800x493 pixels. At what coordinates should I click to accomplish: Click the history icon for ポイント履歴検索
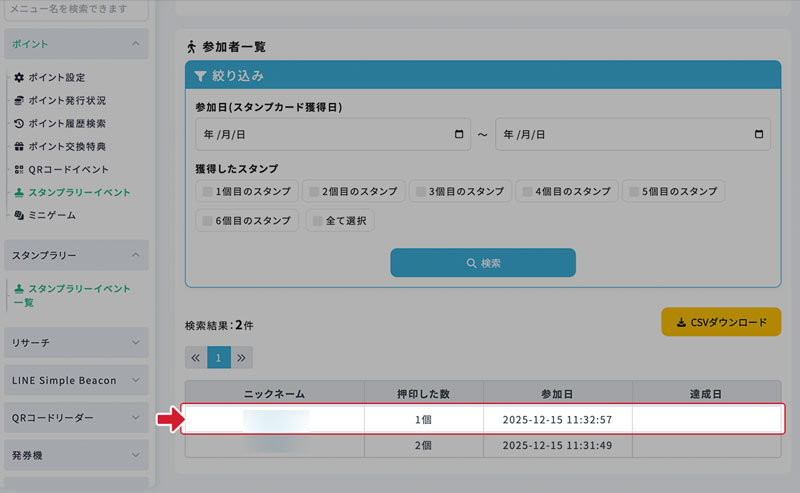[x=19, y=124]
